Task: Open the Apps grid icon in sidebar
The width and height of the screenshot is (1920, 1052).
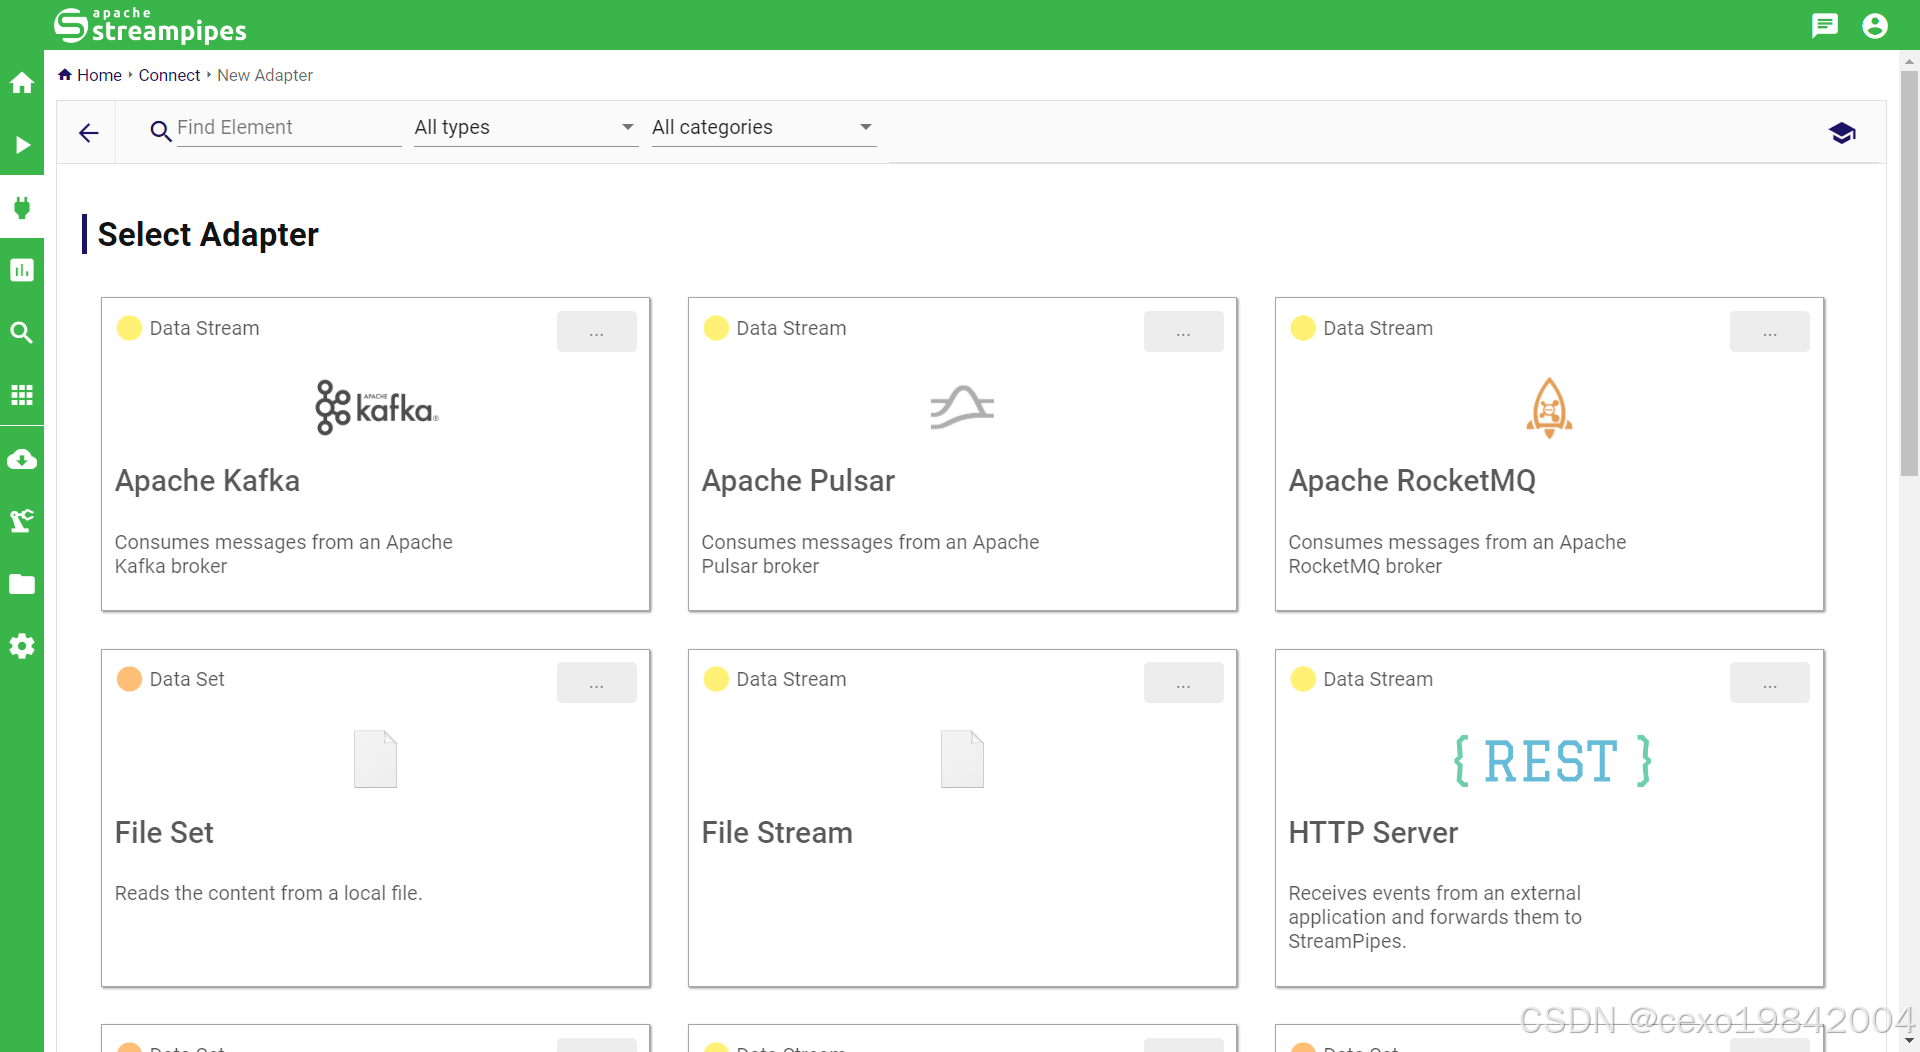Action: pyautogui.click(x=22, y=394)
